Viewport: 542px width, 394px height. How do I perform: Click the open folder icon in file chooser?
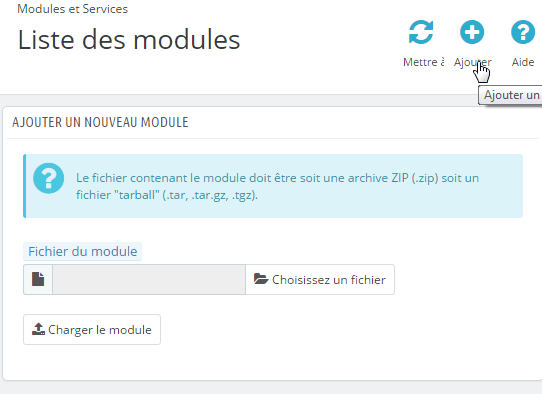click(x=261, y=279)
